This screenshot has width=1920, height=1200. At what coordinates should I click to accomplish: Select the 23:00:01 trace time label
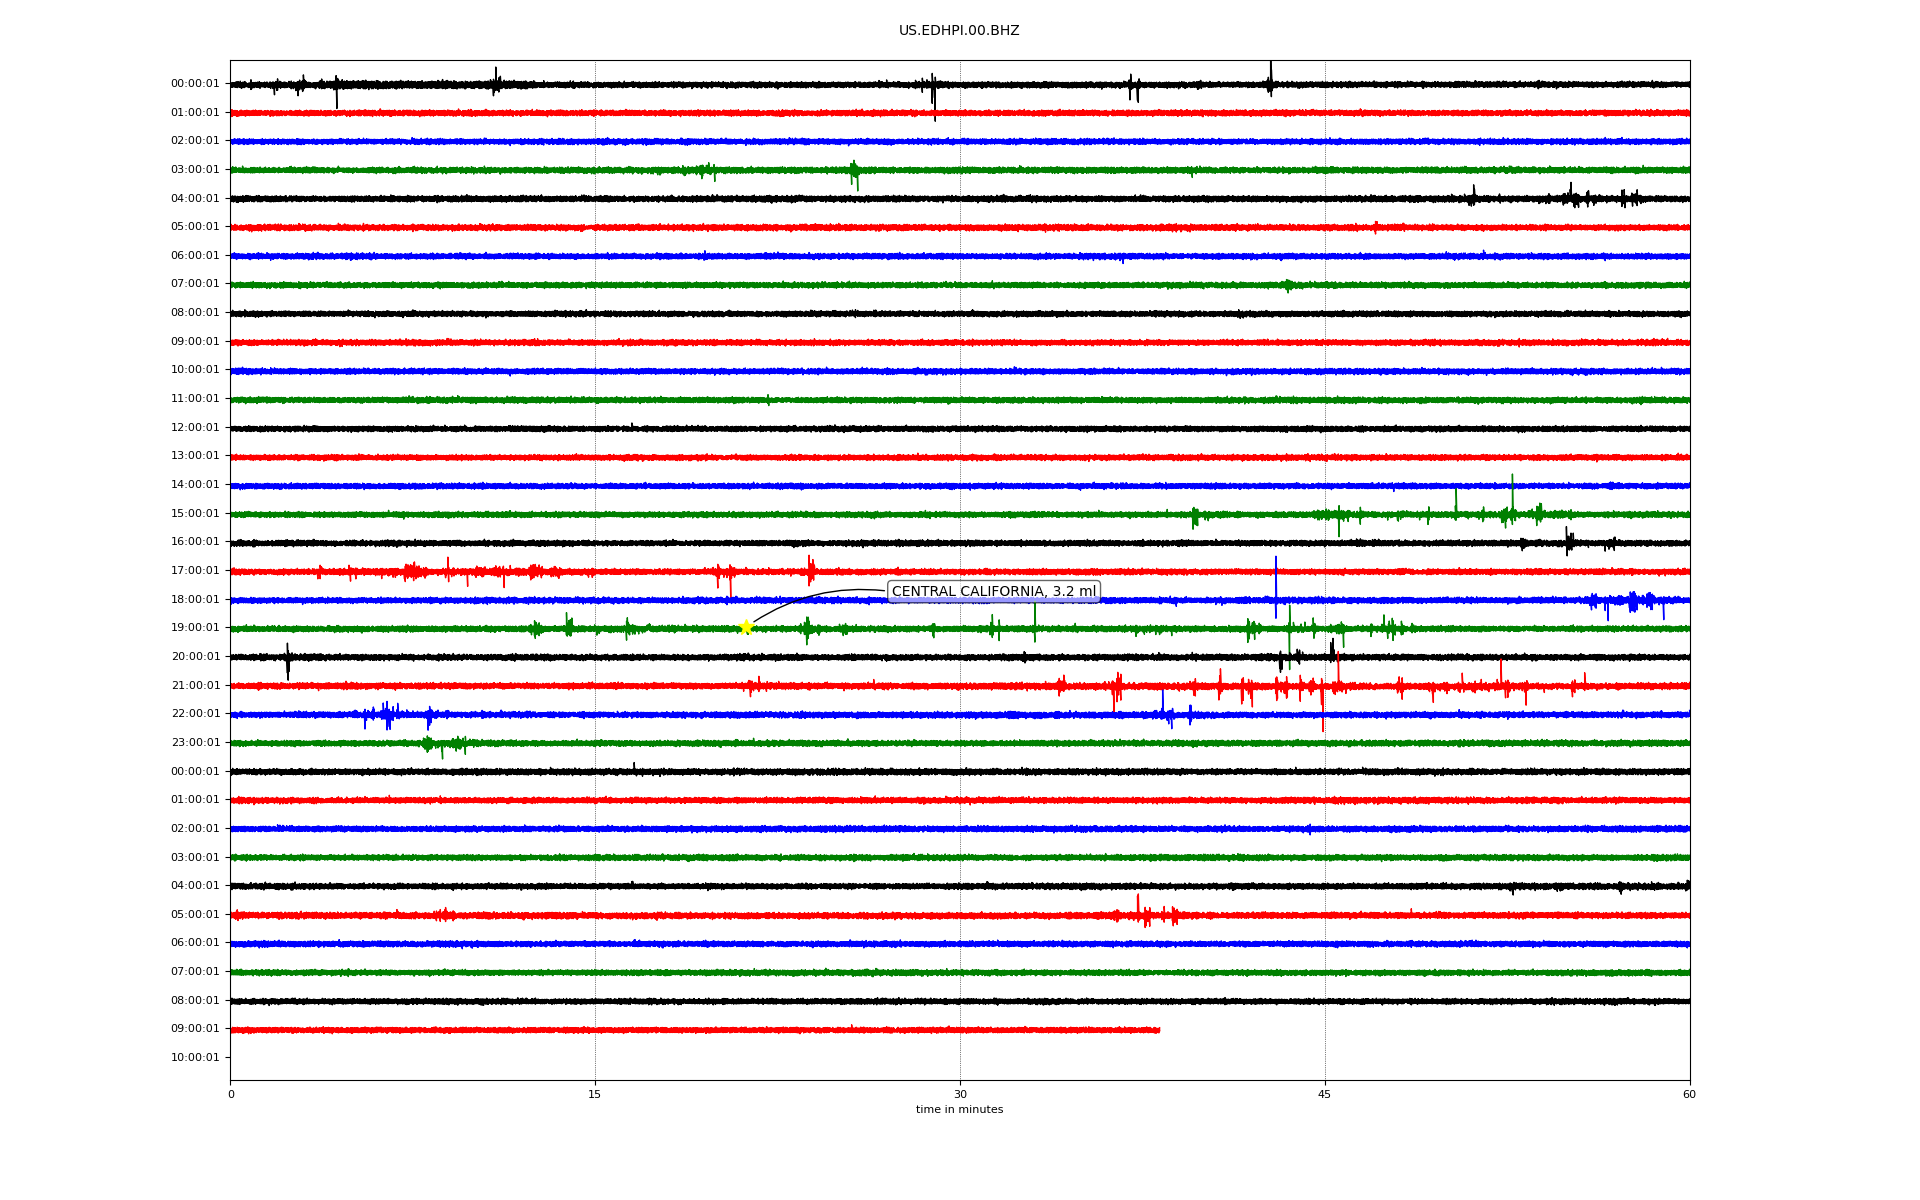pyautogui.click(x=195, y=743)
